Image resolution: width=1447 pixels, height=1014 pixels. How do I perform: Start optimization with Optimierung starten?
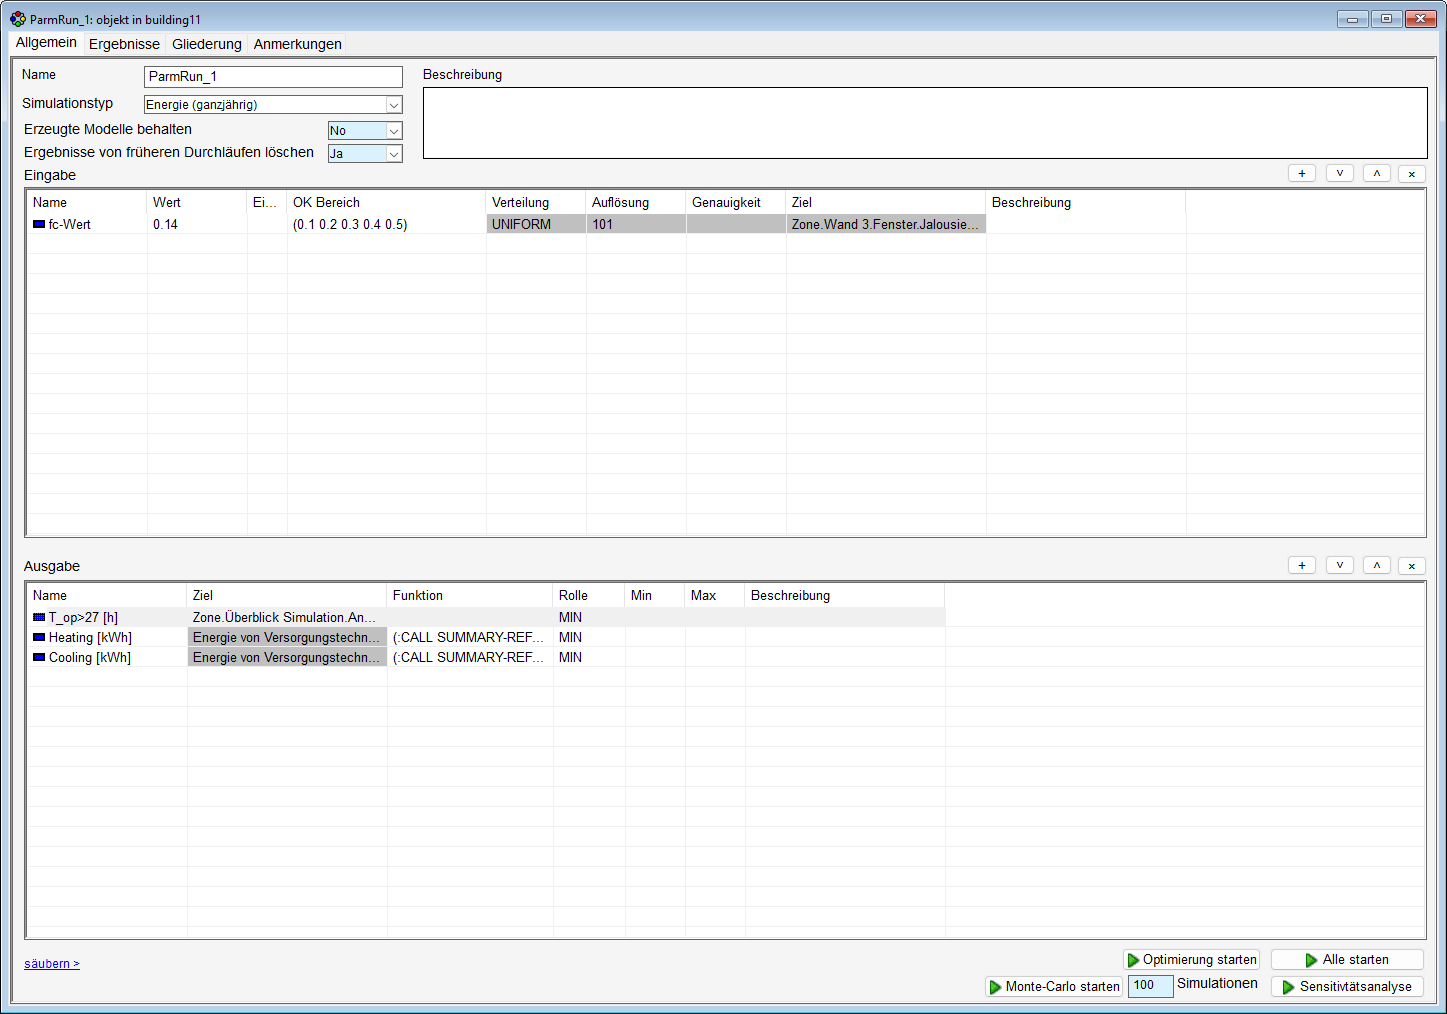pyautogui.click(x=1191, y=960)
